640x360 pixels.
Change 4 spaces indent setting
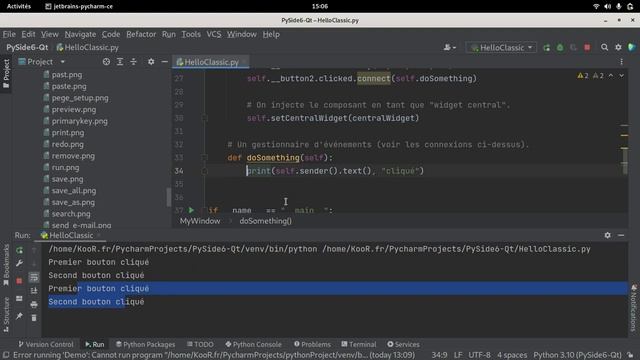click(x=512, y=355)
